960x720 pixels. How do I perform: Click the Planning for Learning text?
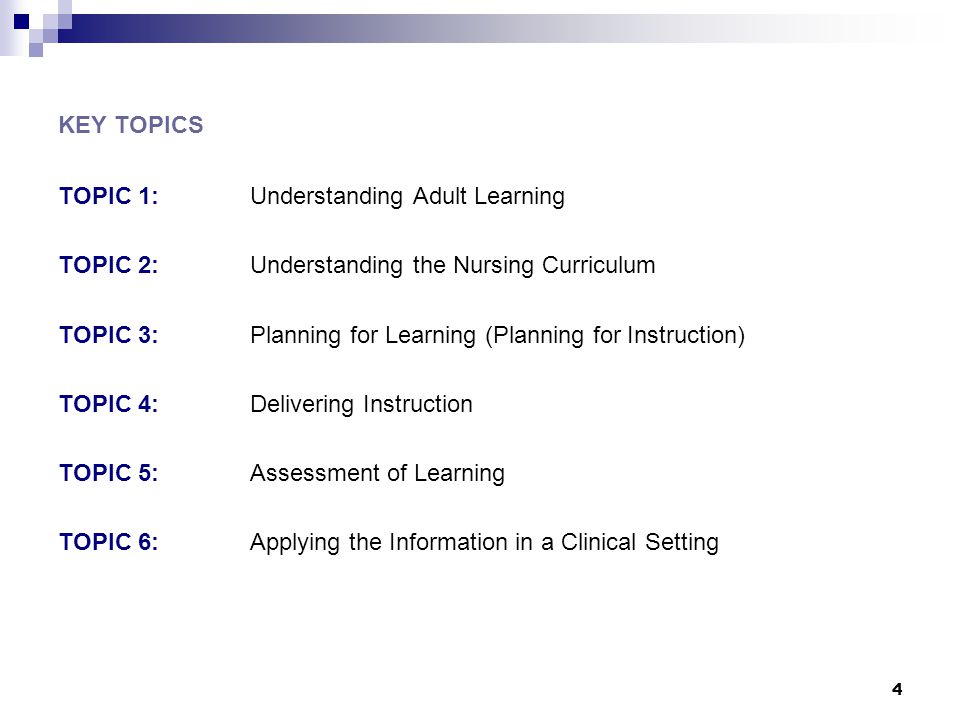[x=363, y=336]
